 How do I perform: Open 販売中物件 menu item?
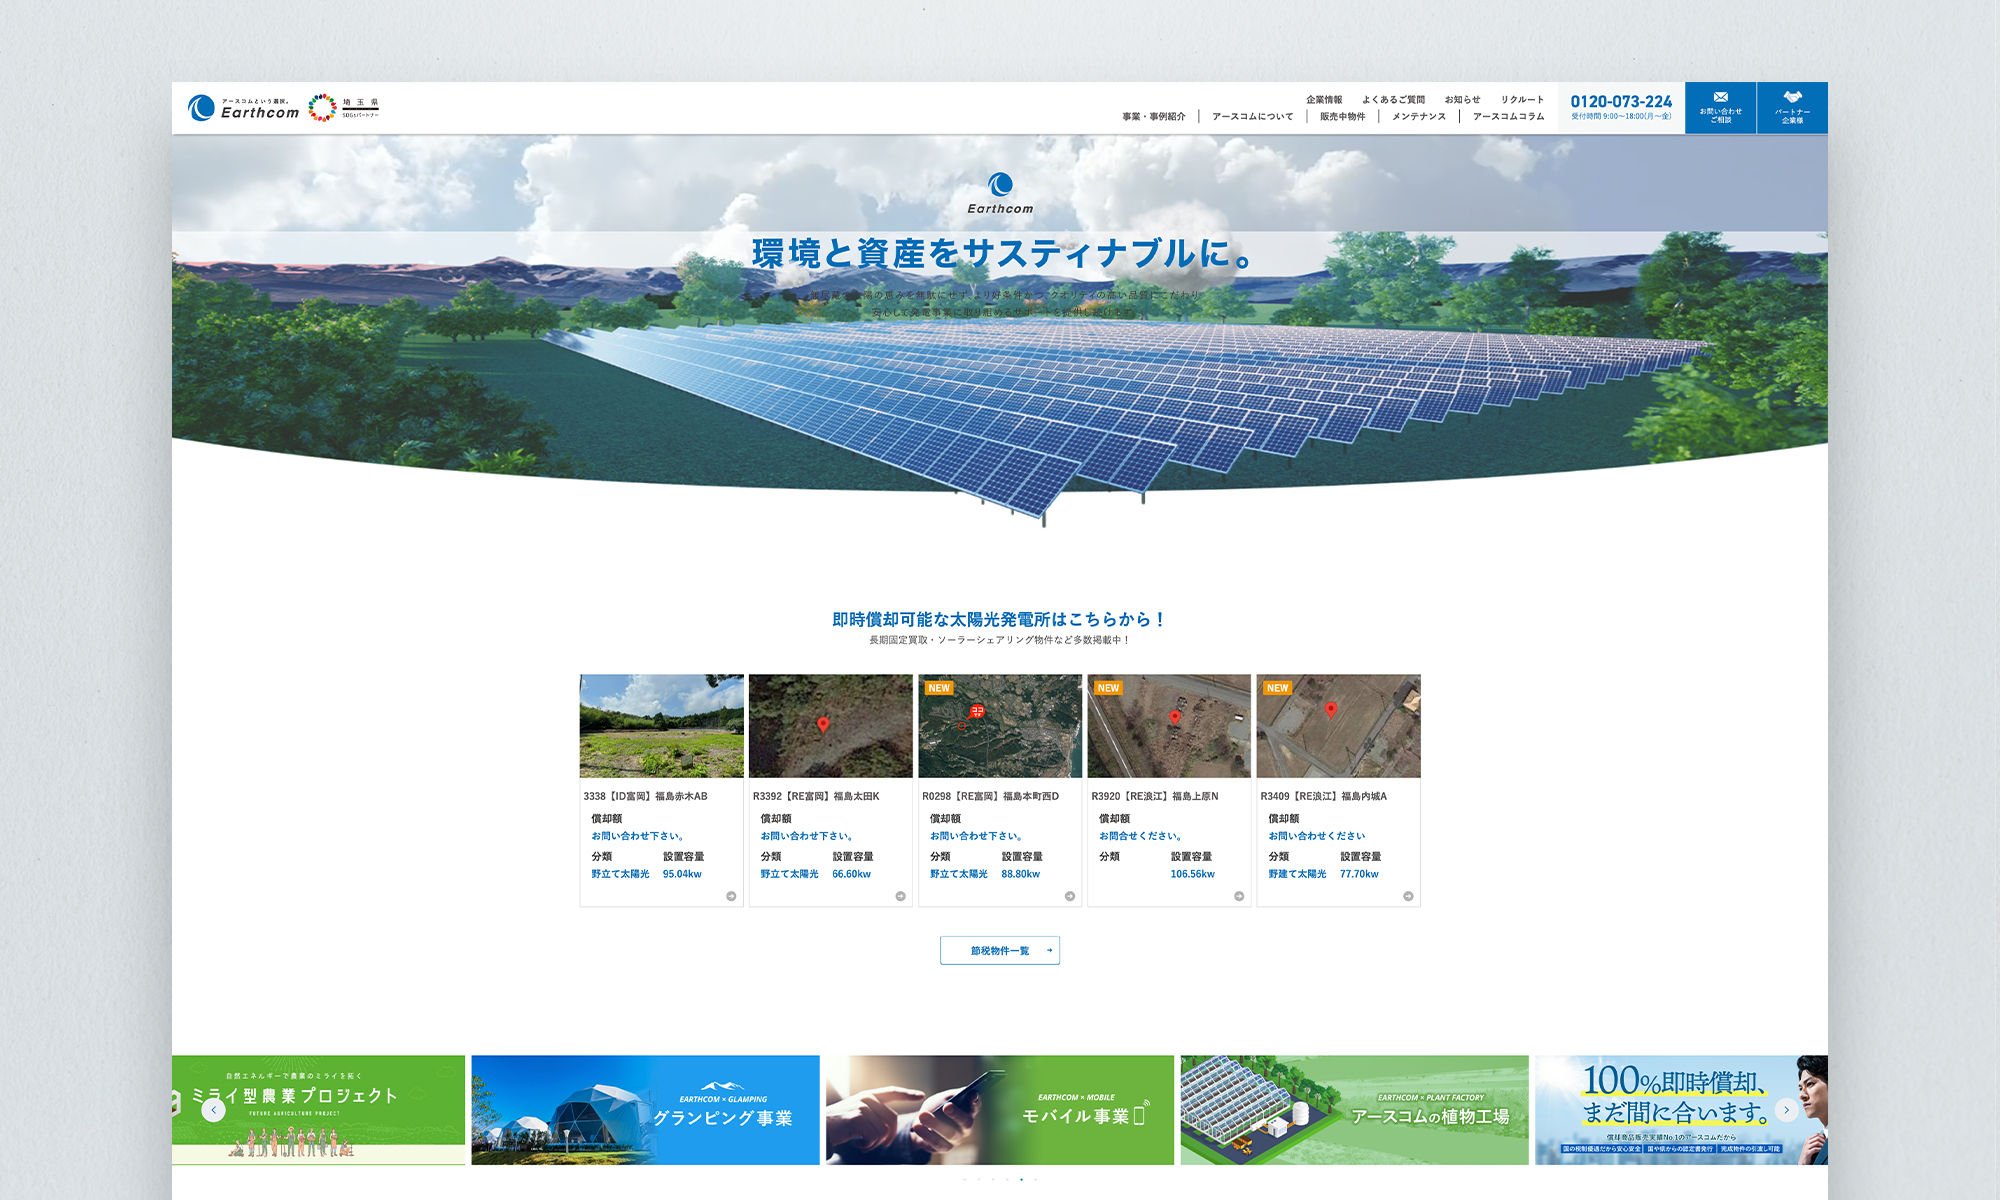click(x=1342, y=117)
